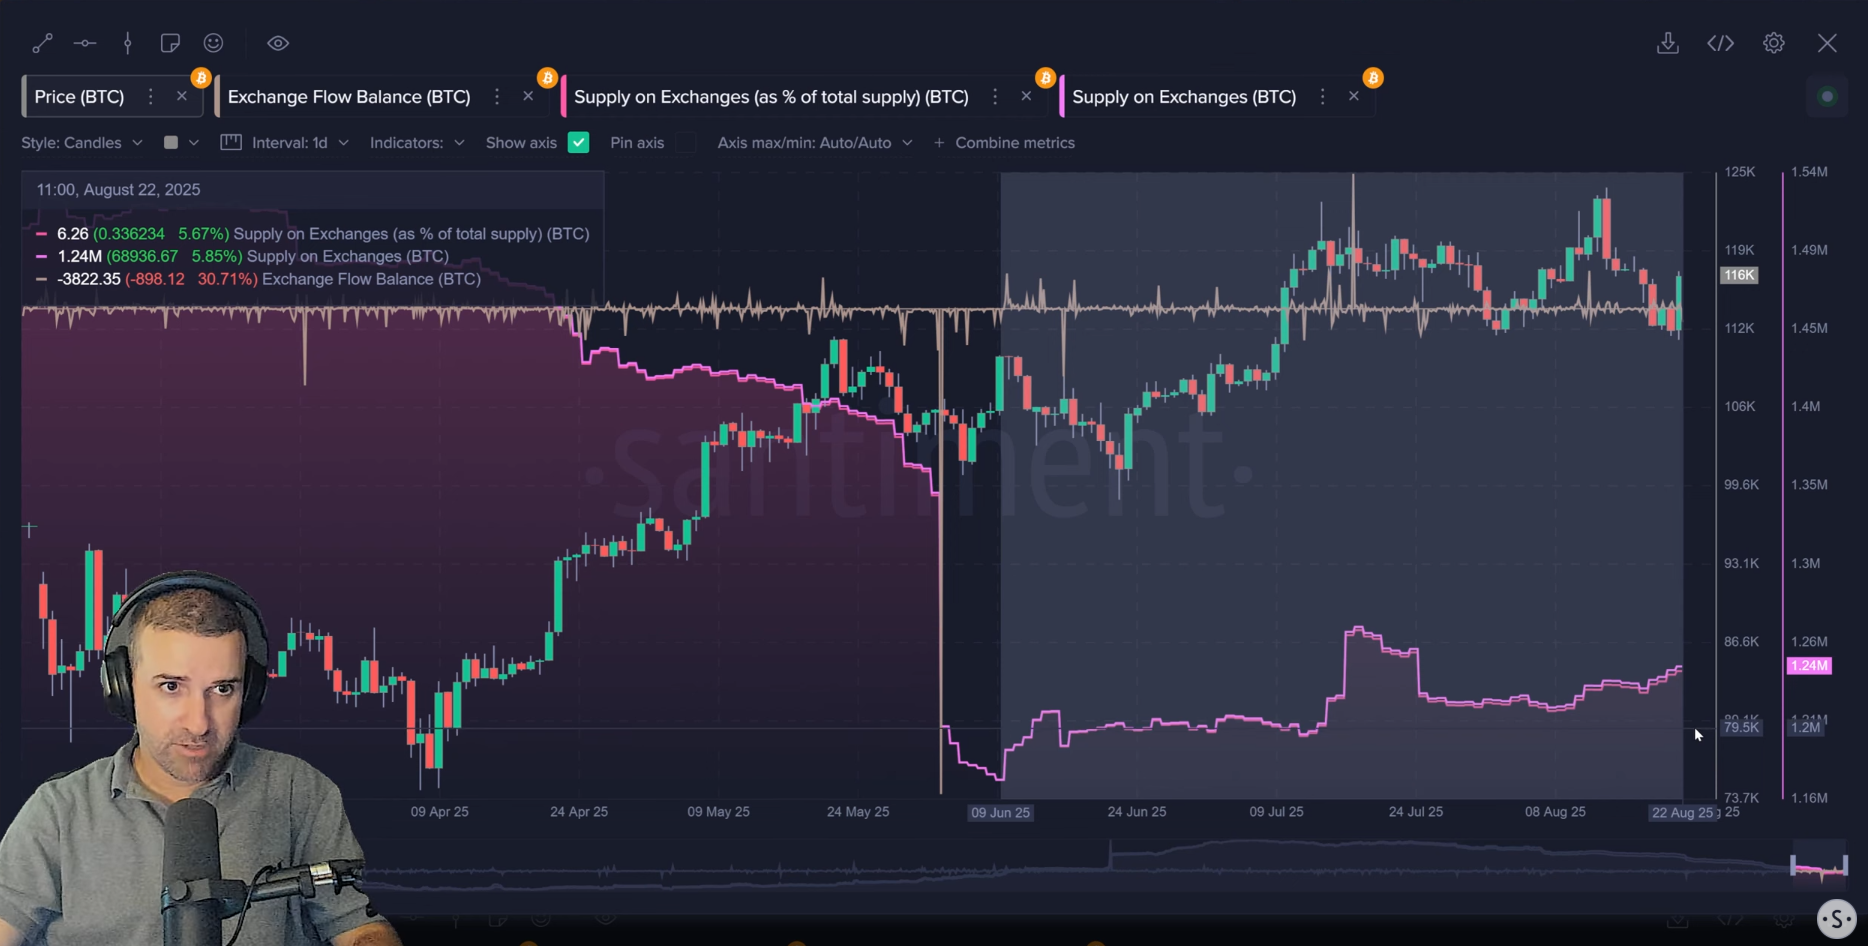Uncheck the Show axis checkbox
This screenshot has height=946, width=1868.
click(x=578, y=142)
